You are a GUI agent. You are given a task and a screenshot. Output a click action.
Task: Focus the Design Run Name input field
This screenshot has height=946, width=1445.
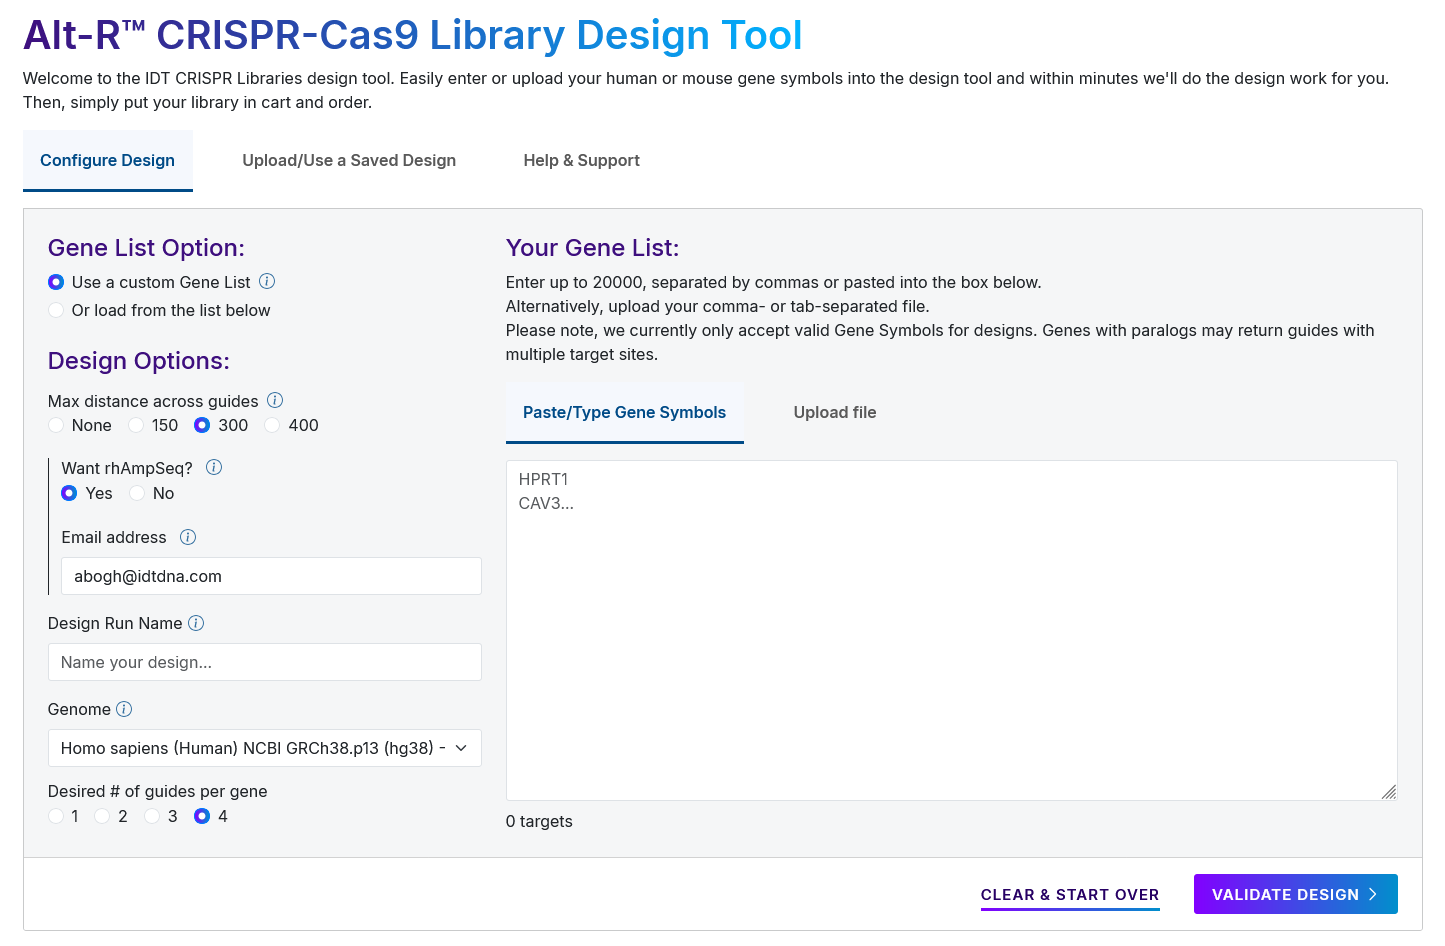[264, 663]
